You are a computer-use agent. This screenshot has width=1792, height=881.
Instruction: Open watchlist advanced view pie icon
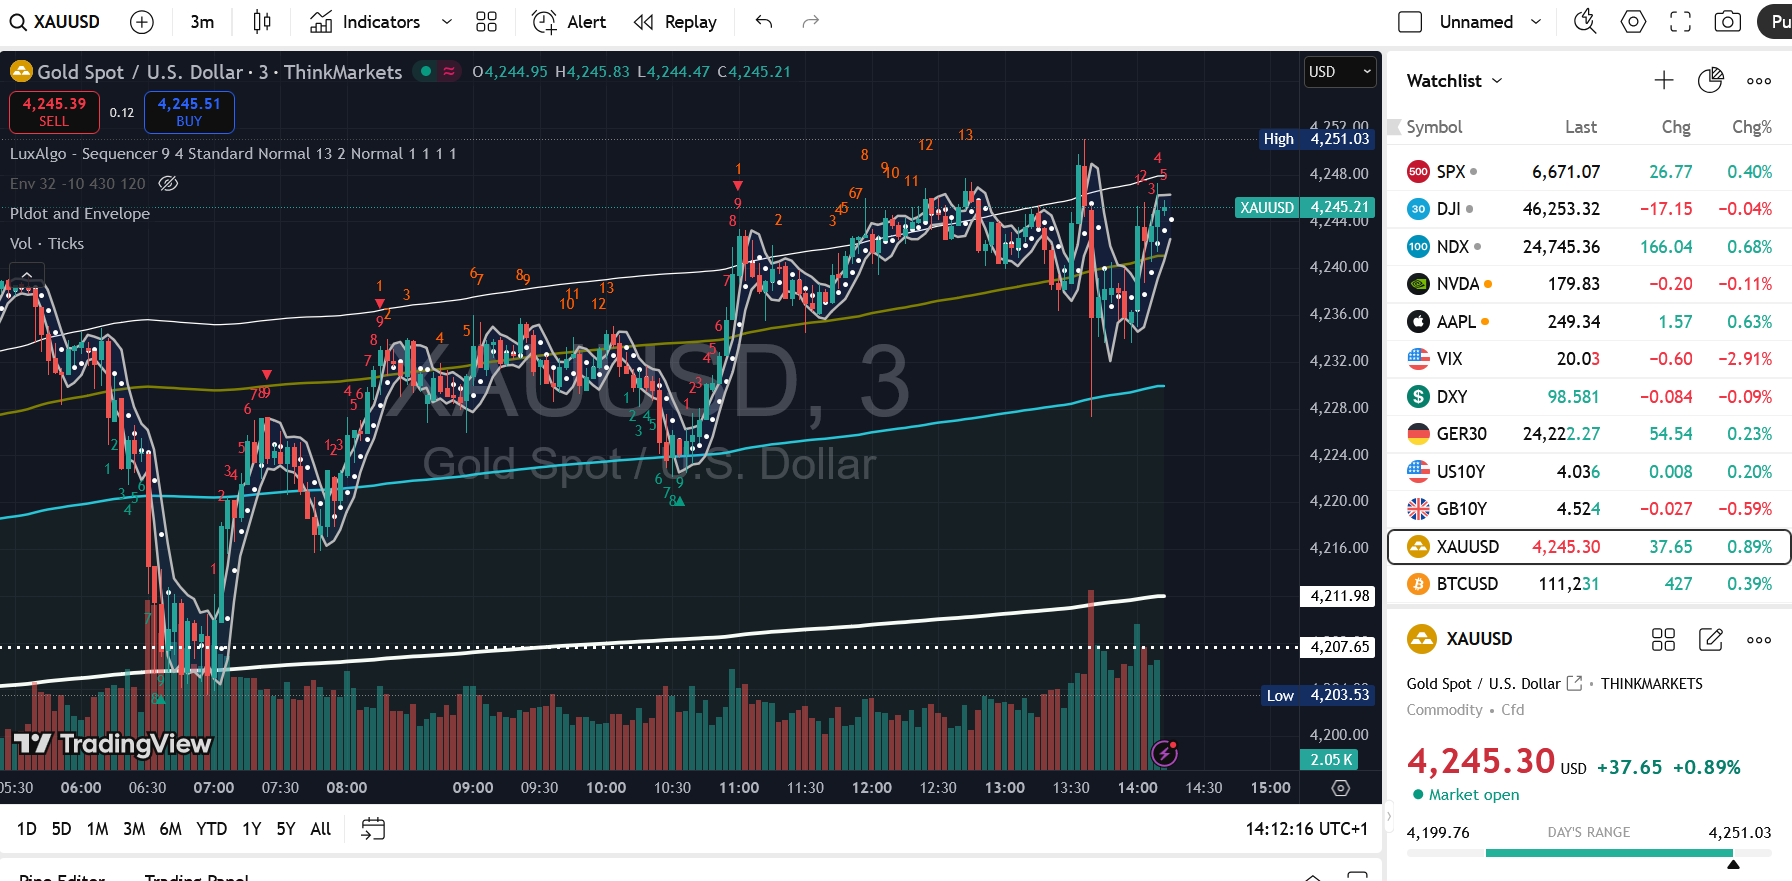click(x=1711, y=81)
